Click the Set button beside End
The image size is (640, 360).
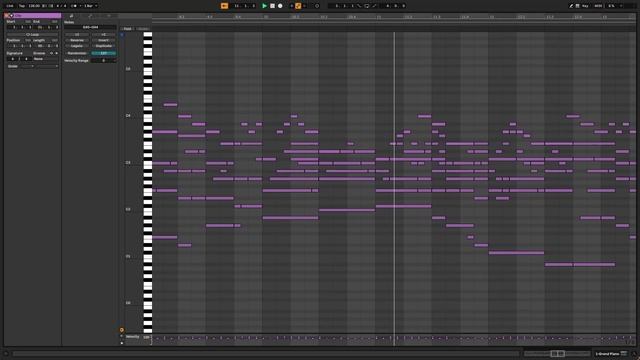click(54, 22)
